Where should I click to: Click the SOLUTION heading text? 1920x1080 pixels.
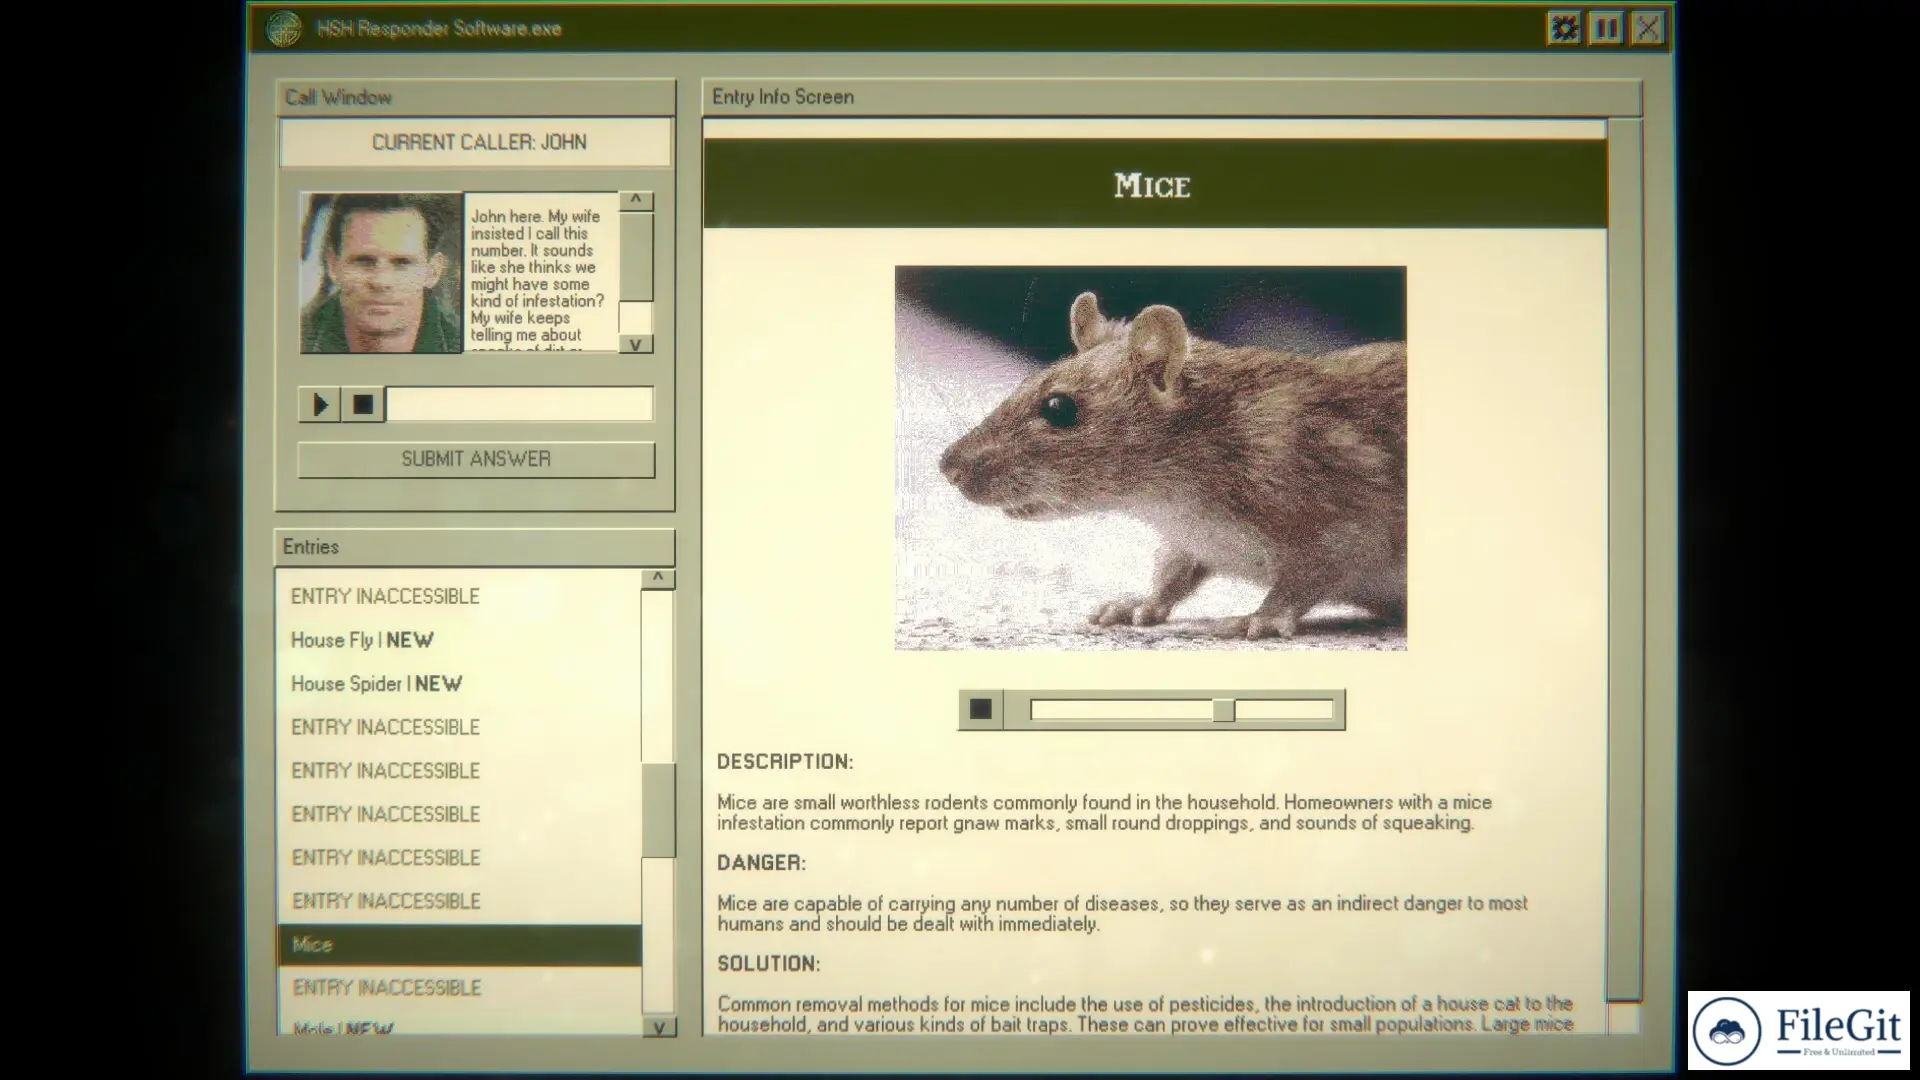click(x=768, y=964)
